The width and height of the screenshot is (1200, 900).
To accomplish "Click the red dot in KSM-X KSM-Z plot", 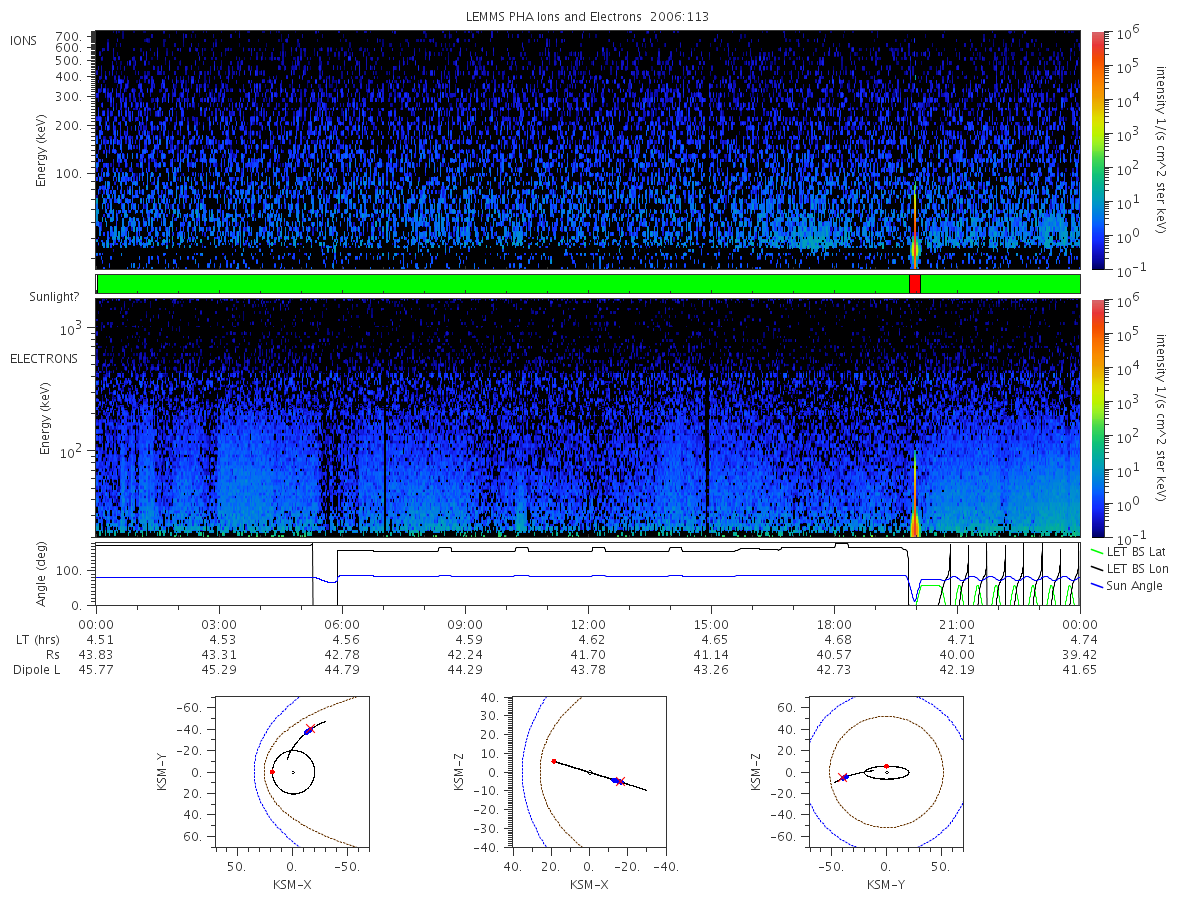I will click(553, 761).
